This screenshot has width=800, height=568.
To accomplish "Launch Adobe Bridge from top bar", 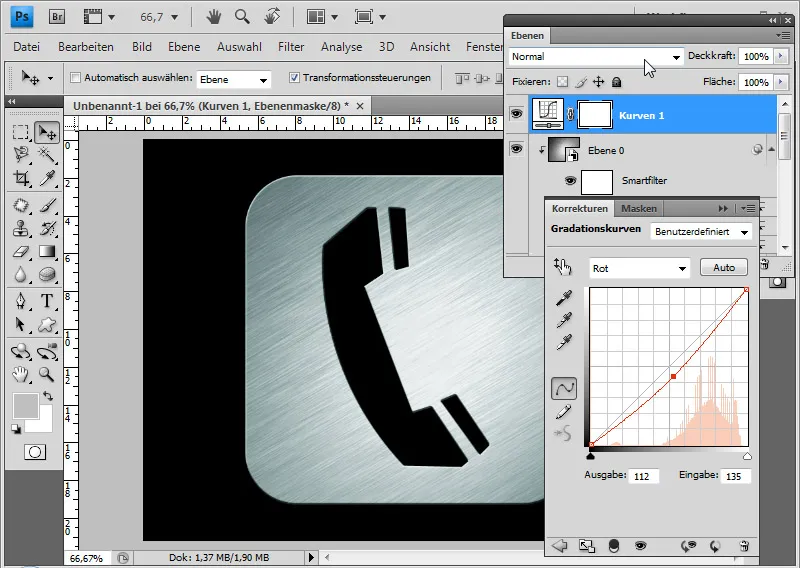I will (x=57, y=17).
